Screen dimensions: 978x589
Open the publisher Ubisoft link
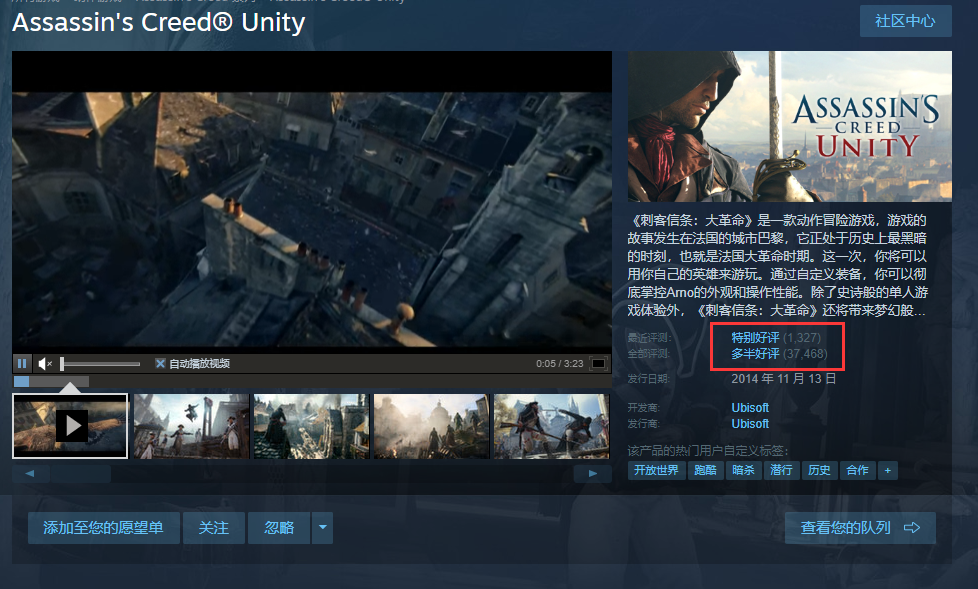pyautogui.click(x=750, y=424)
